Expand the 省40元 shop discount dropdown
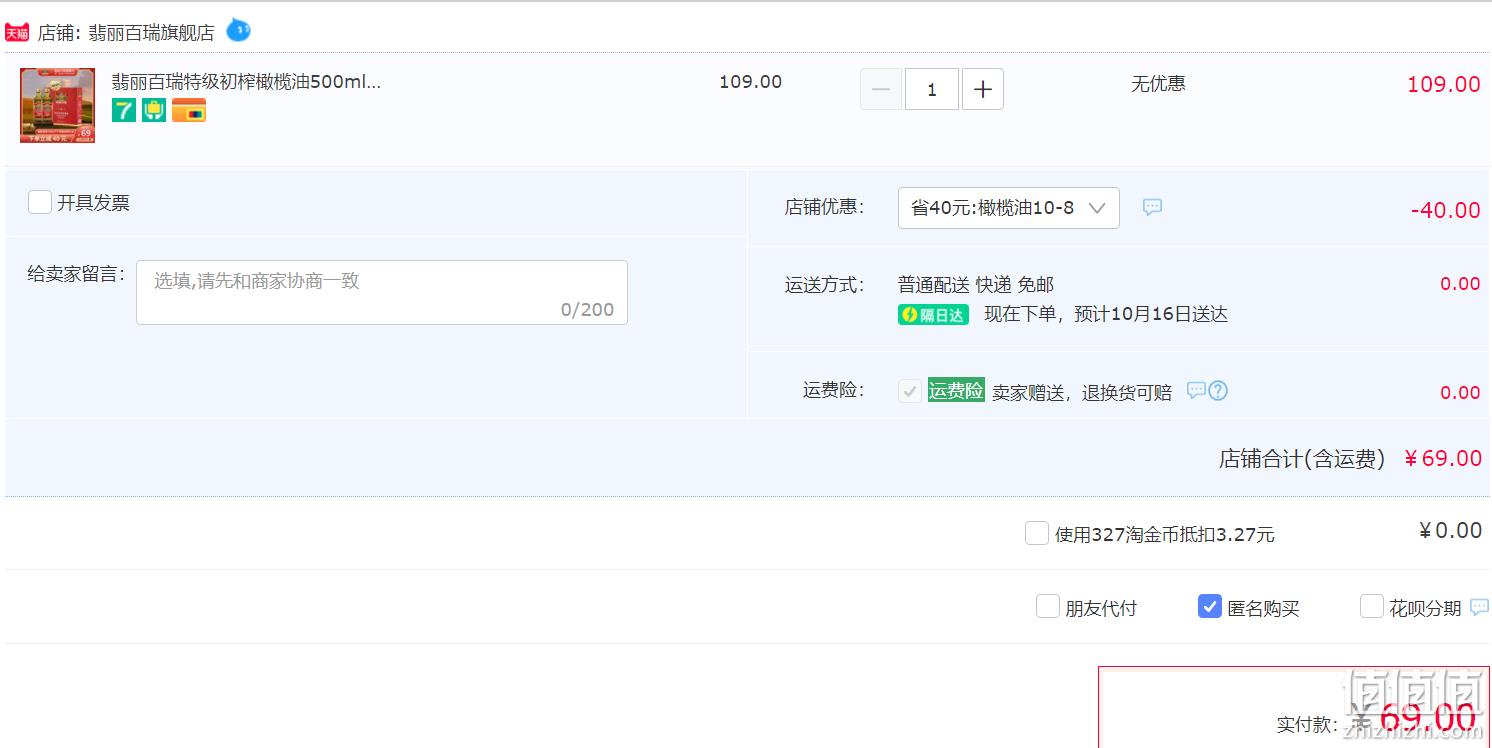Viewport: 1492px width, 748px height. (1009, 208)
